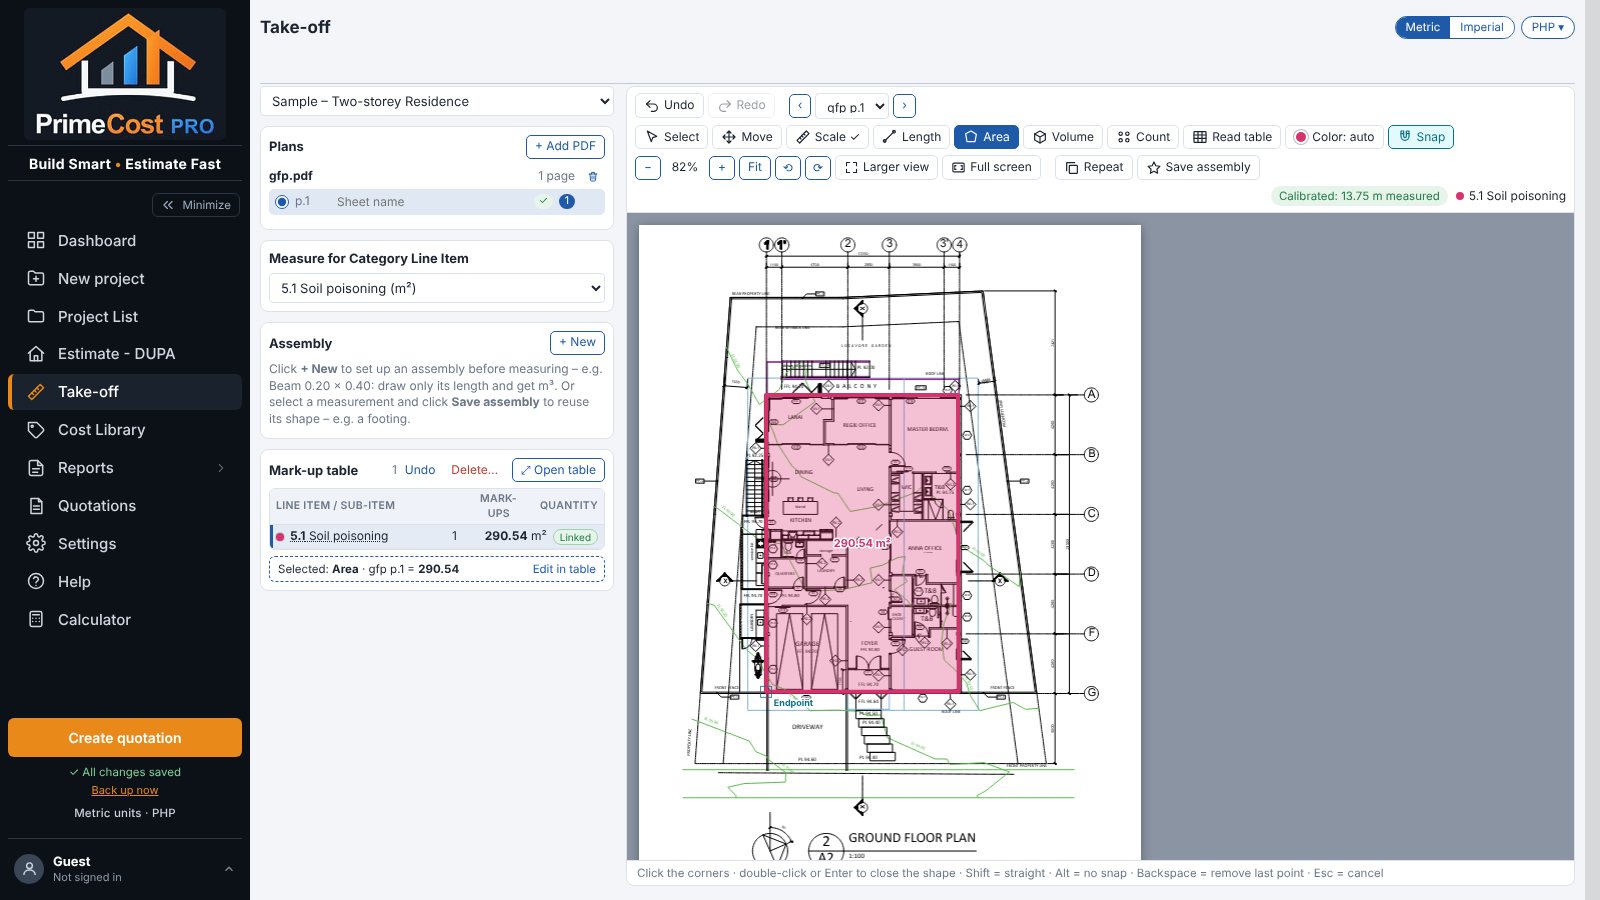1600x900 pixels.
Task: Zoom in with the plus button
Action: pyautogui.click(x=722, y=167)
